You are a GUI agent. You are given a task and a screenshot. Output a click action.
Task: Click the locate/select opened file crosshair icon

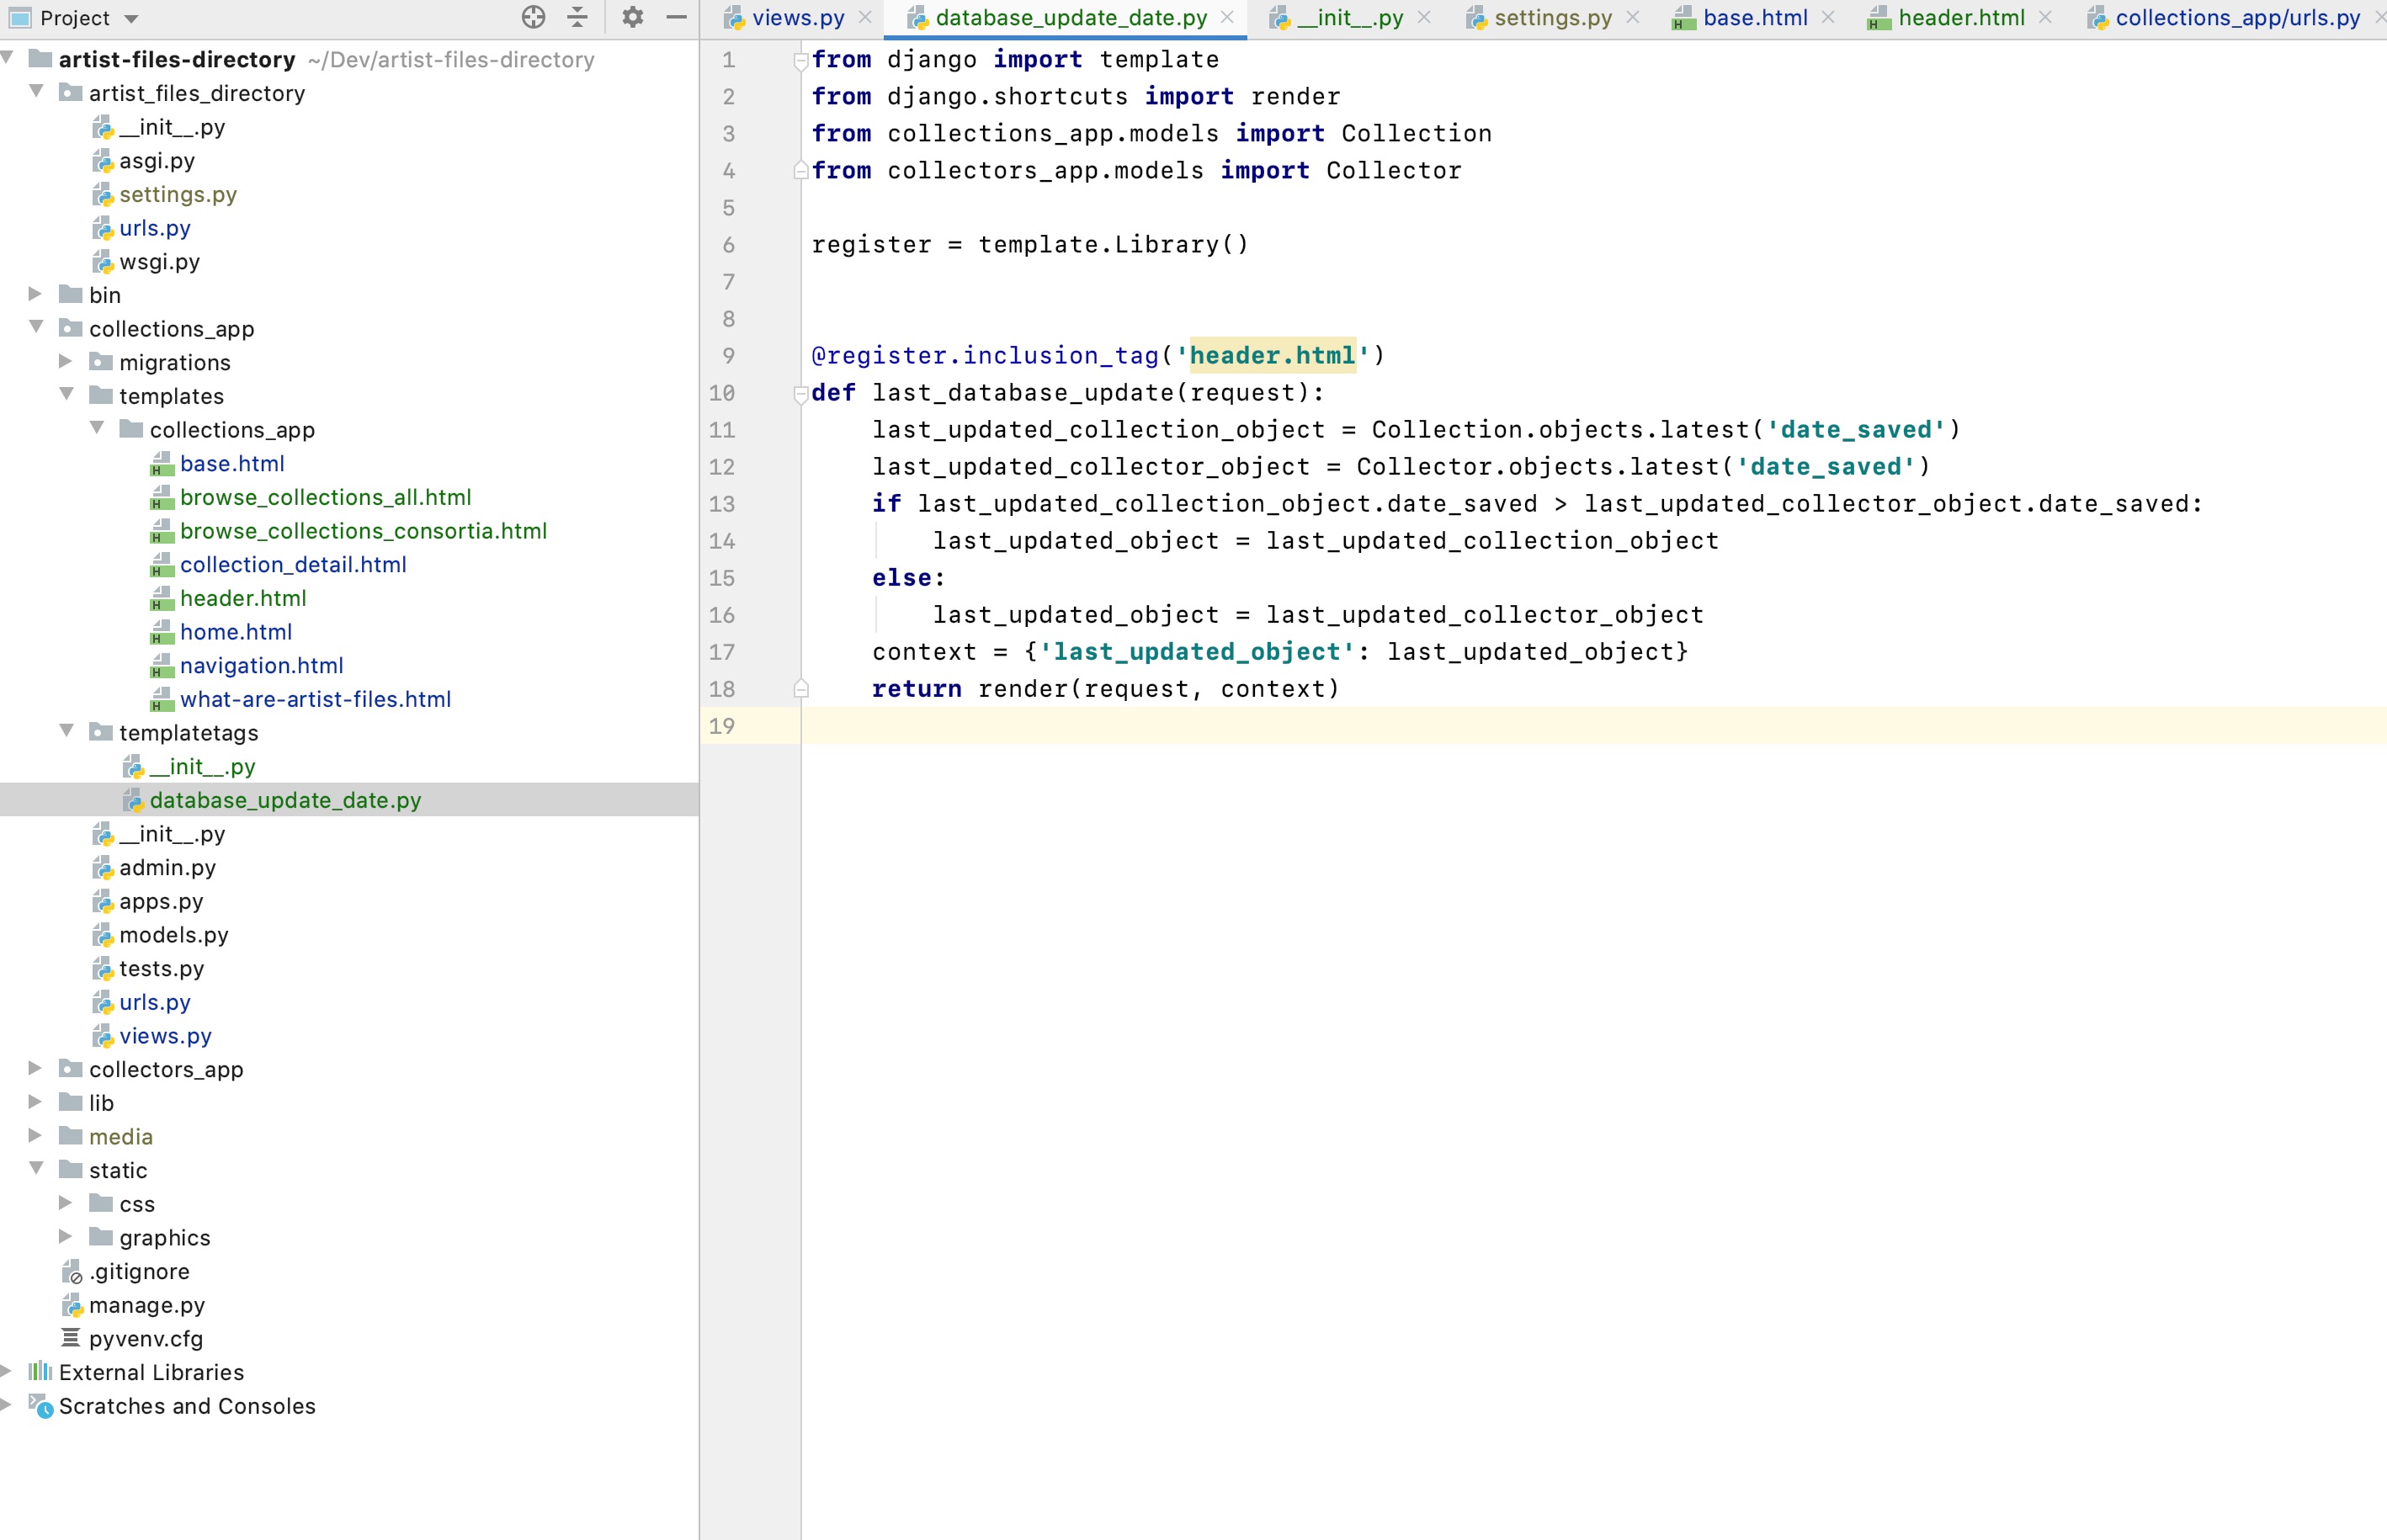pyautogui.click(x=533, y=17)
